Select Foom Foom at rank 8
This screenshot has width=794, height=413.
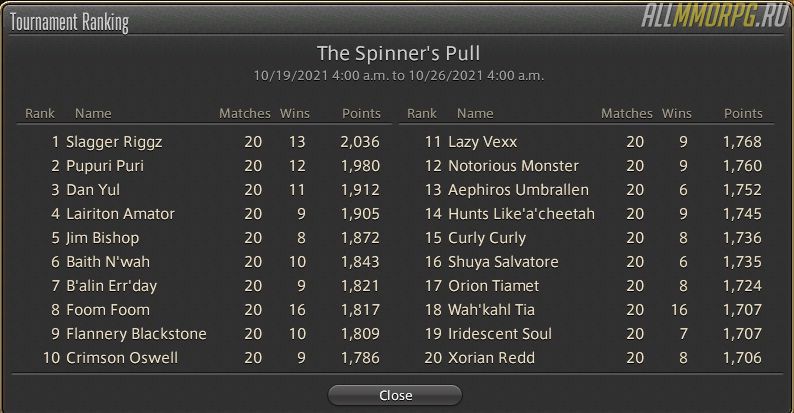click(x=205, y=310)
